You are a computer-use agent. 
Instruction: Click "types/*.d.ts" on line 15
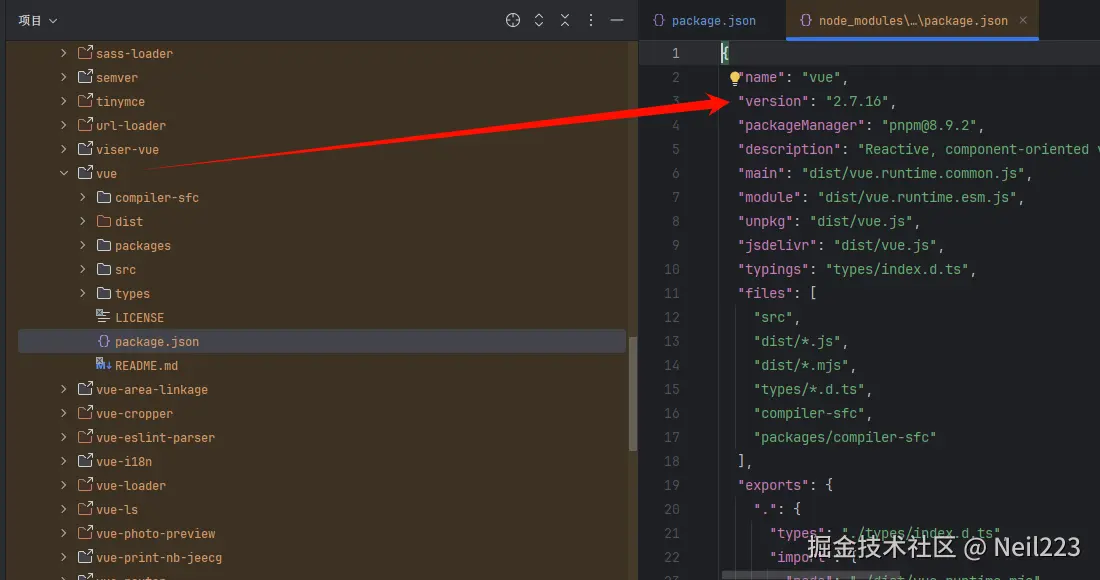coord(809,389)
